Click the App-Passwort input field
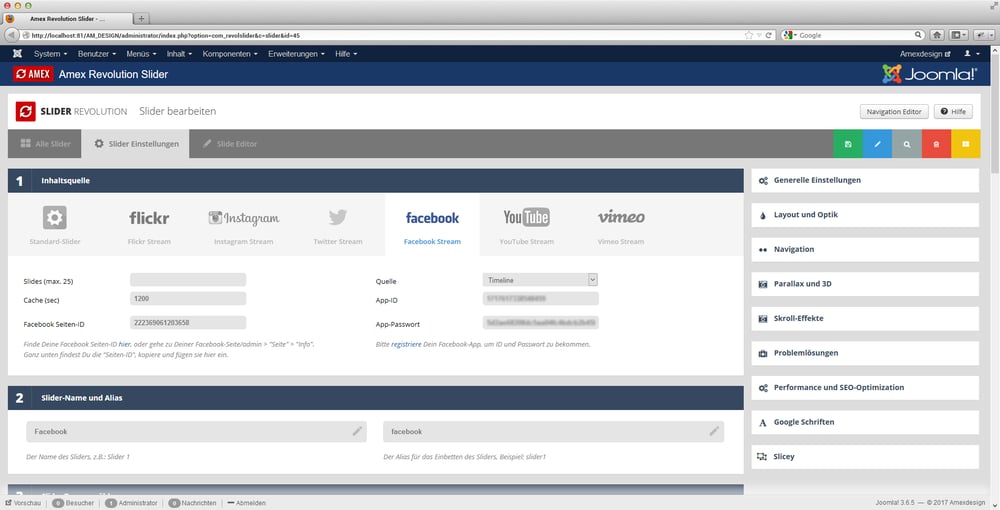This screenshot has height=510, width=1000. (x=540, y=323)
